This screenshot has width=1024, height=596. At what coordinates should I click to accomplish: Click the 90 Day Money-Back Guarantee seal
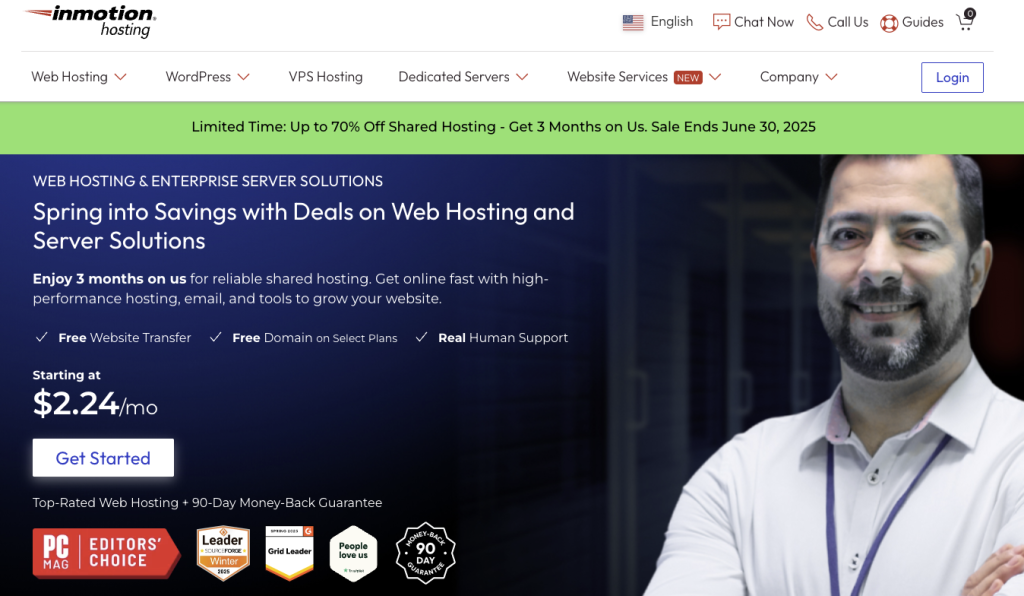point(426,553)
